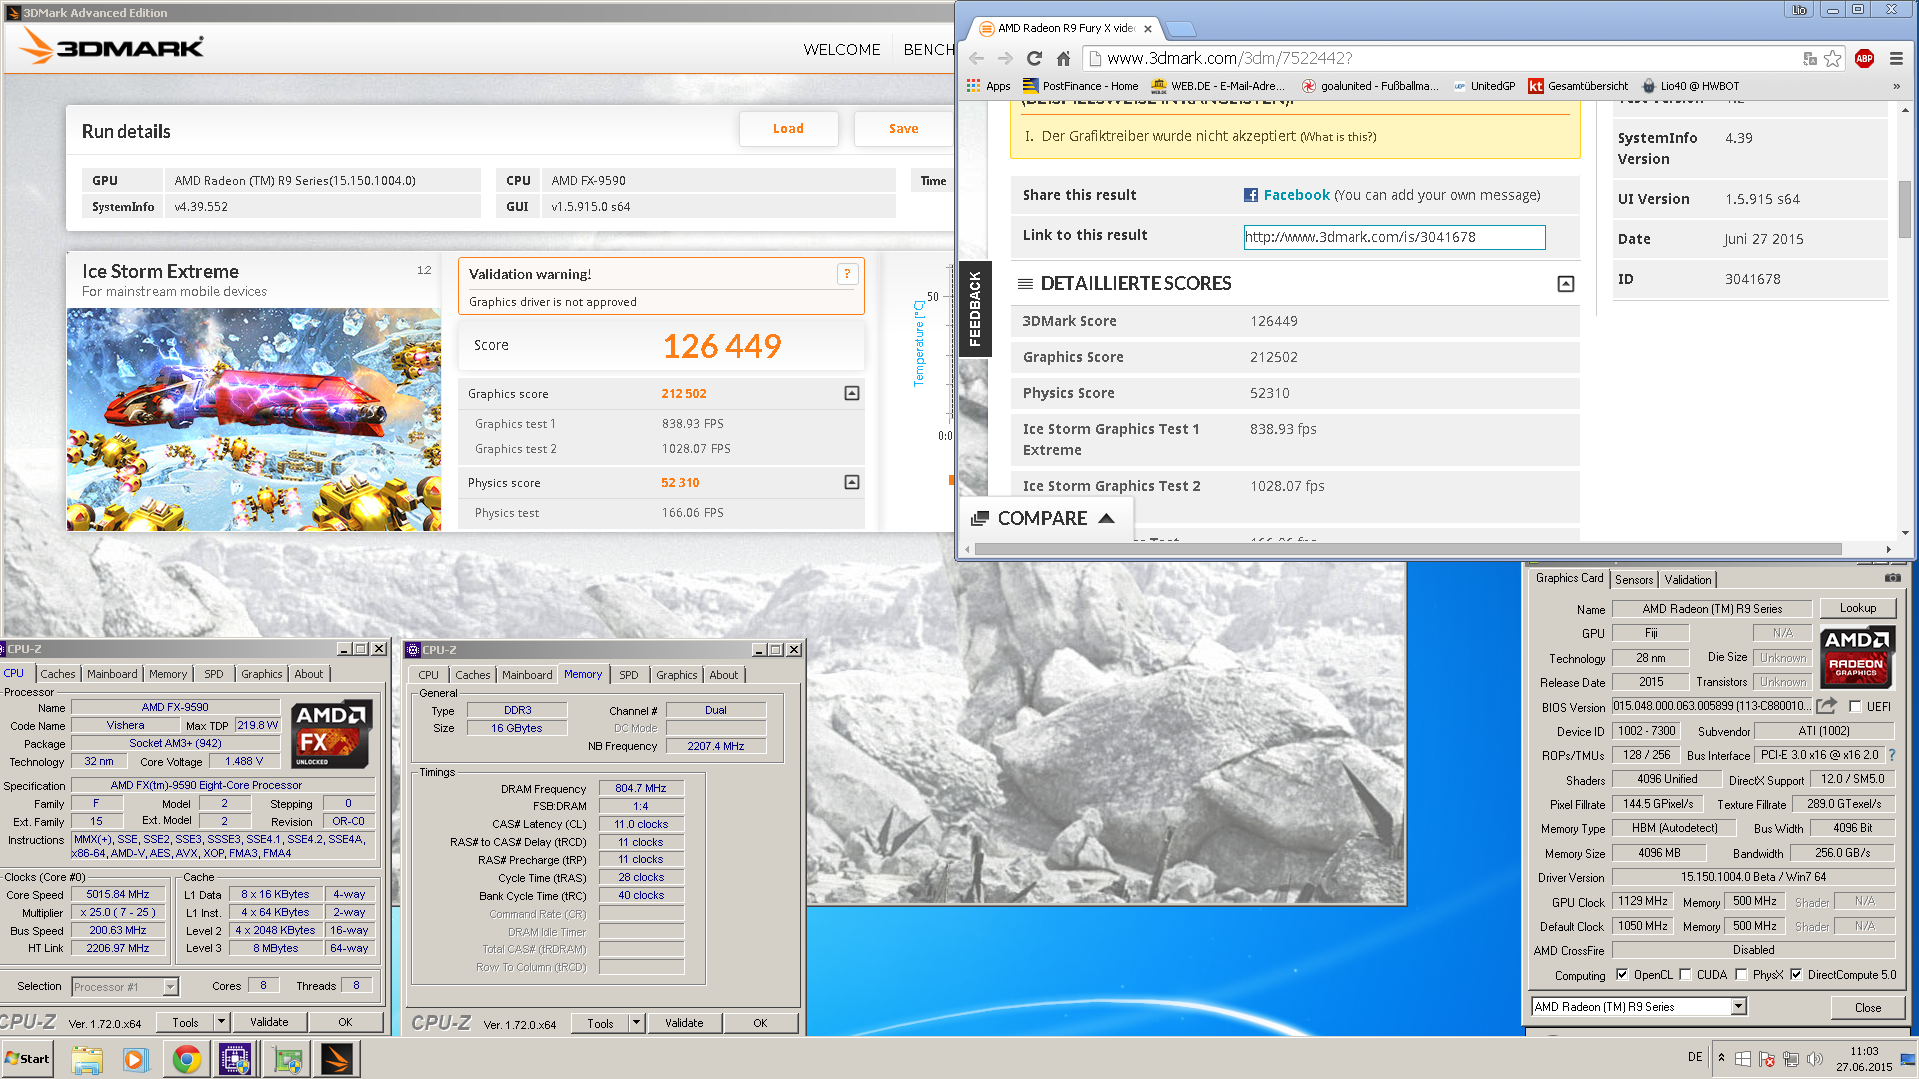
Task: Open SPD tab in right CPU-Z window
Action: click(x=628, y=675)
